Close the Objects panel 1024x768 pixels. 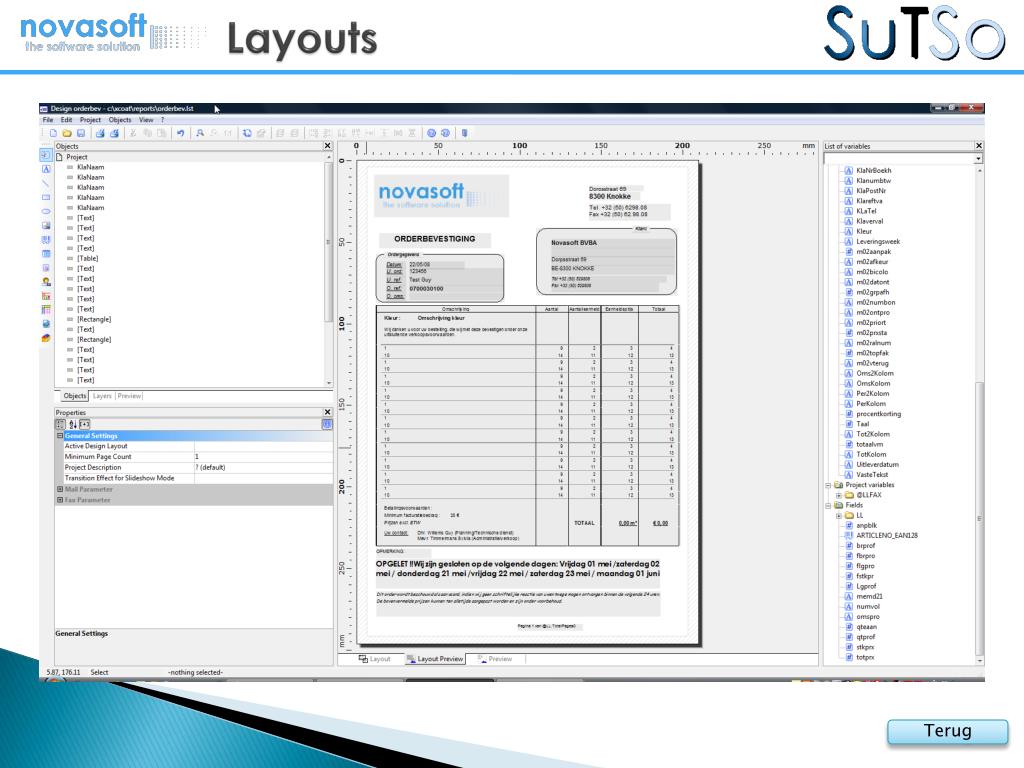click(x=328, y=146)
